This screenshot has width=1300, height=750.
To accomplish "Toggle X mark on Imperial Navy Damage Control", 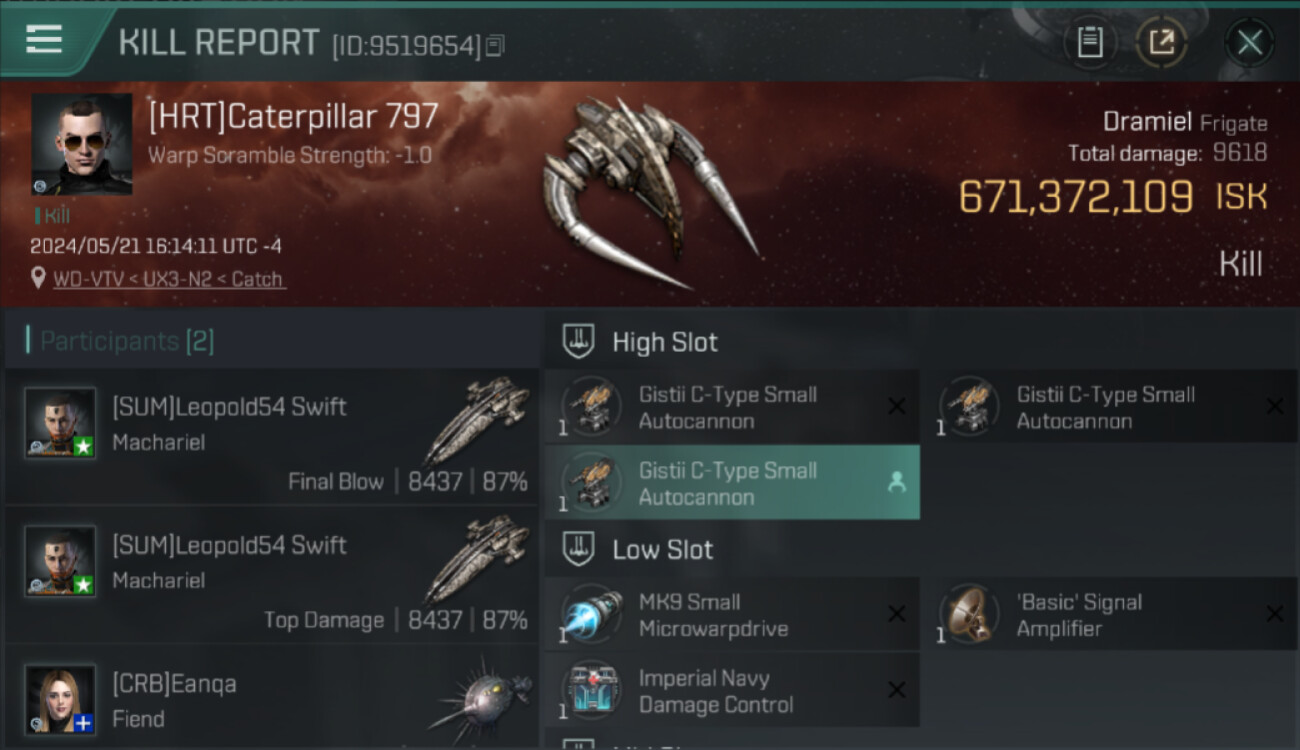I will (x=897, y=690).
